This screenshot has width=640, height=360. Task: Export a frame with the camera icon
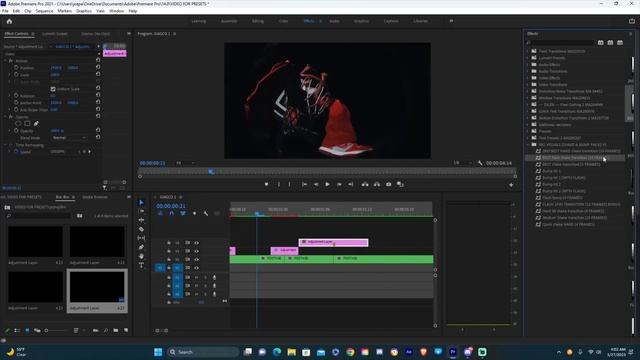coord(389,184)
